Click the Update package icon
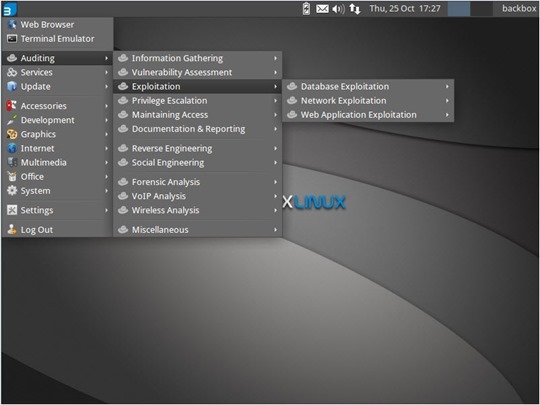The height and width of the screenshot is (405, 540). coord(12,86)
